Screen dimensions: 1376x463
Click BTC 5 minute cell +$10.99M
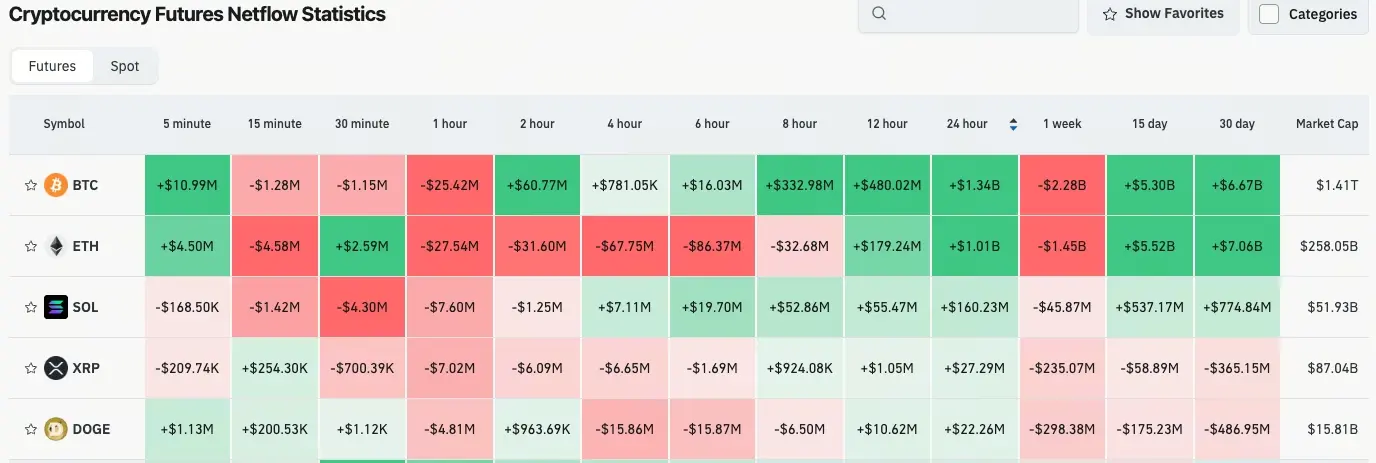click(x=187, y=185)
